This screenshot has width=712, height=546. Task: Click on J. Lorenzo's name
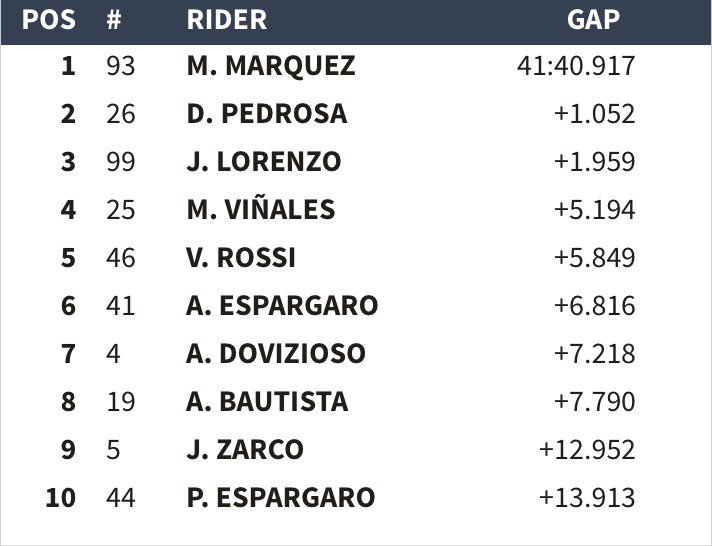[263, 162]
